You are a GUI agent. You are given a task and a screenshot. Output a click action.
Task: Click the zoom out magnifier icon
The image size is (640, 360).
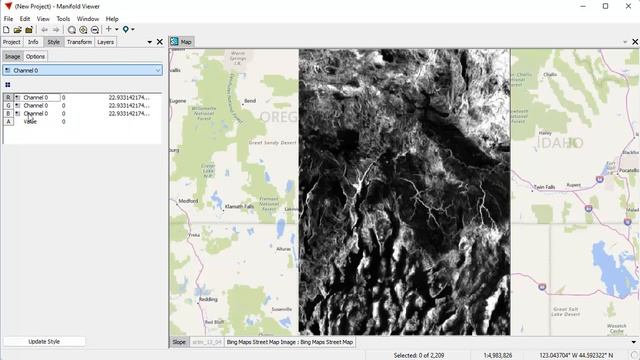pyautogui.click(x=95, y=30)
